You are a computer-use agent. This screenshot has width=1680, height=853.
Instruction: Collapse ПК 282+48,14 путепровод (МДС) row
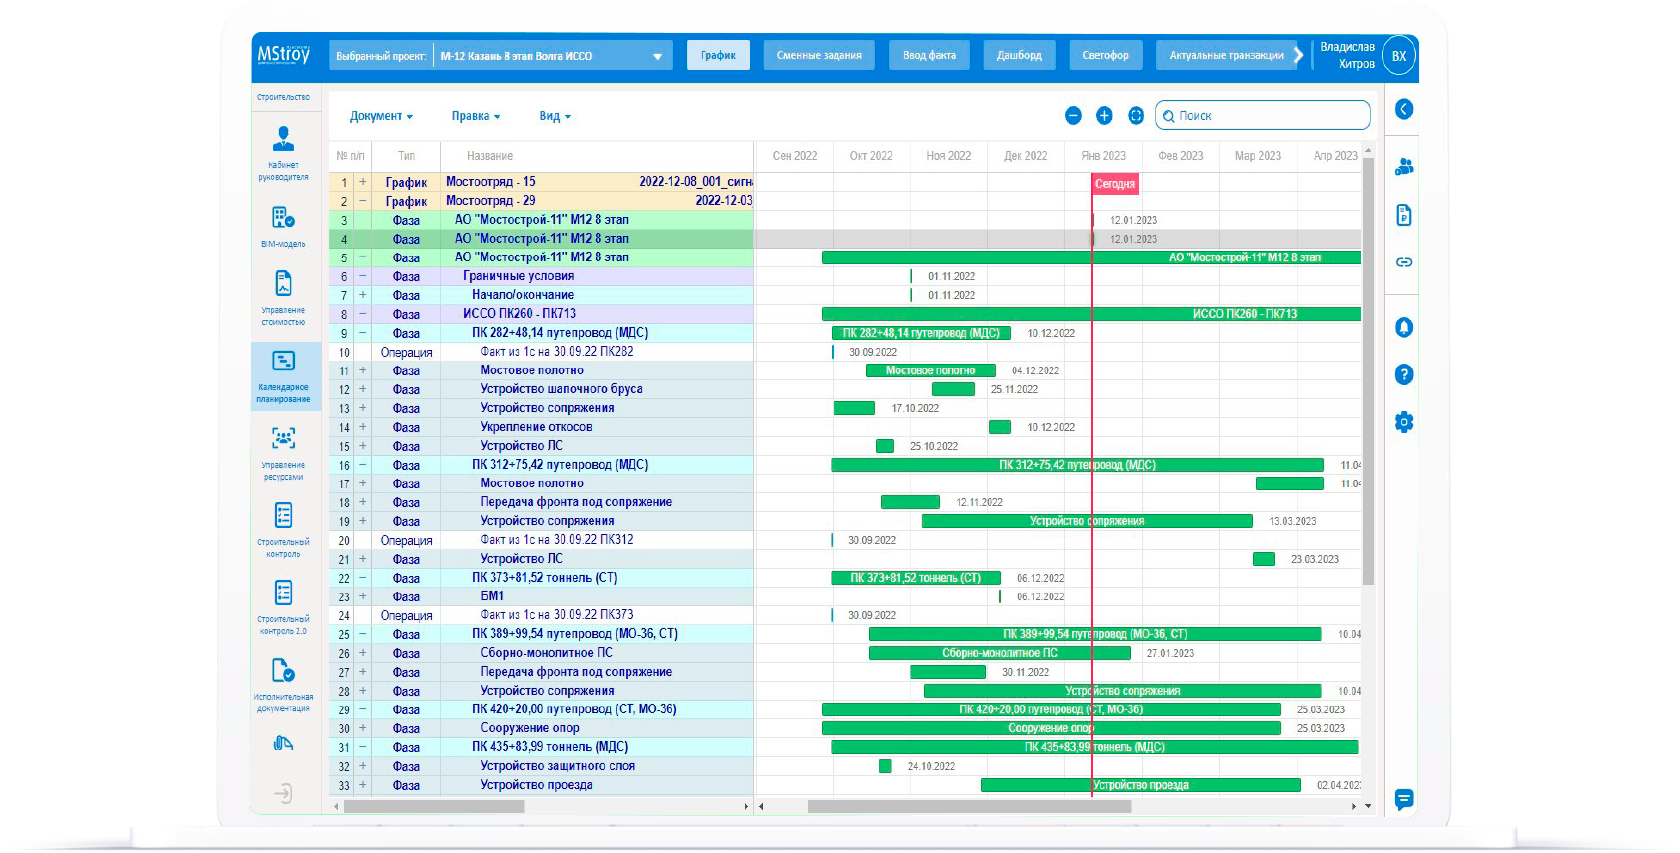click(x=363, y=333)
